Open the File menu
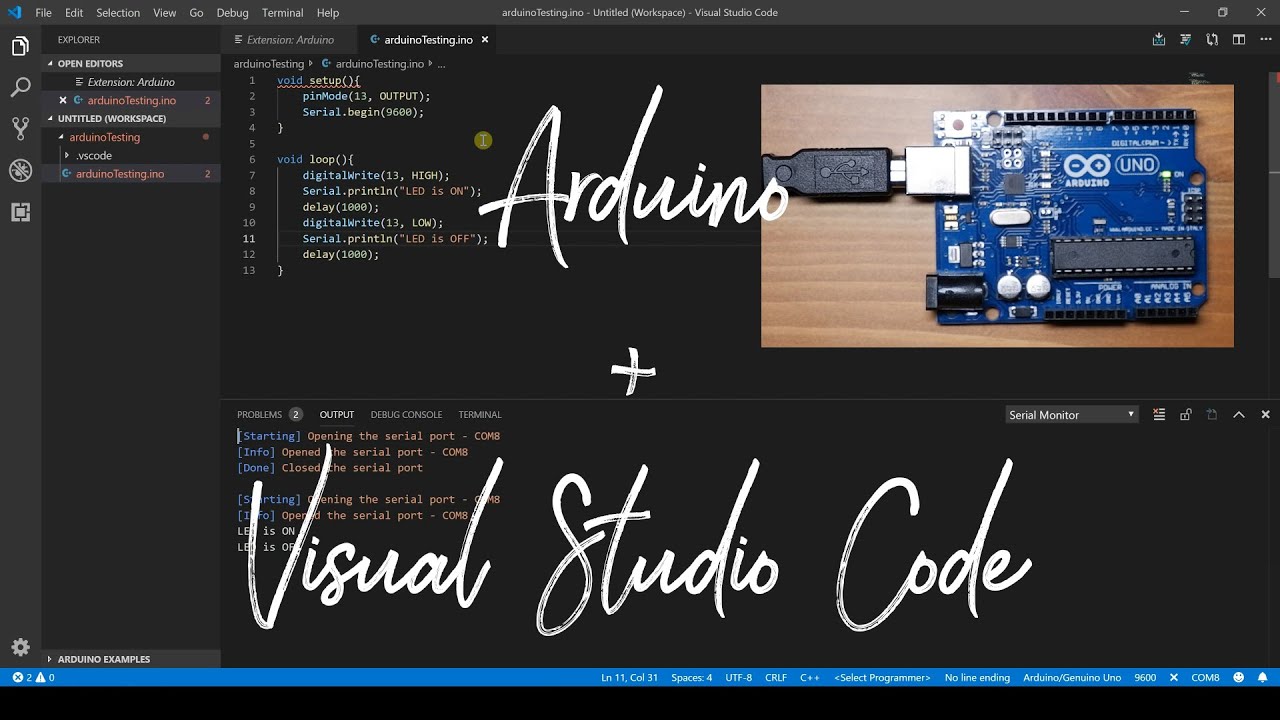 pos(43,12)
